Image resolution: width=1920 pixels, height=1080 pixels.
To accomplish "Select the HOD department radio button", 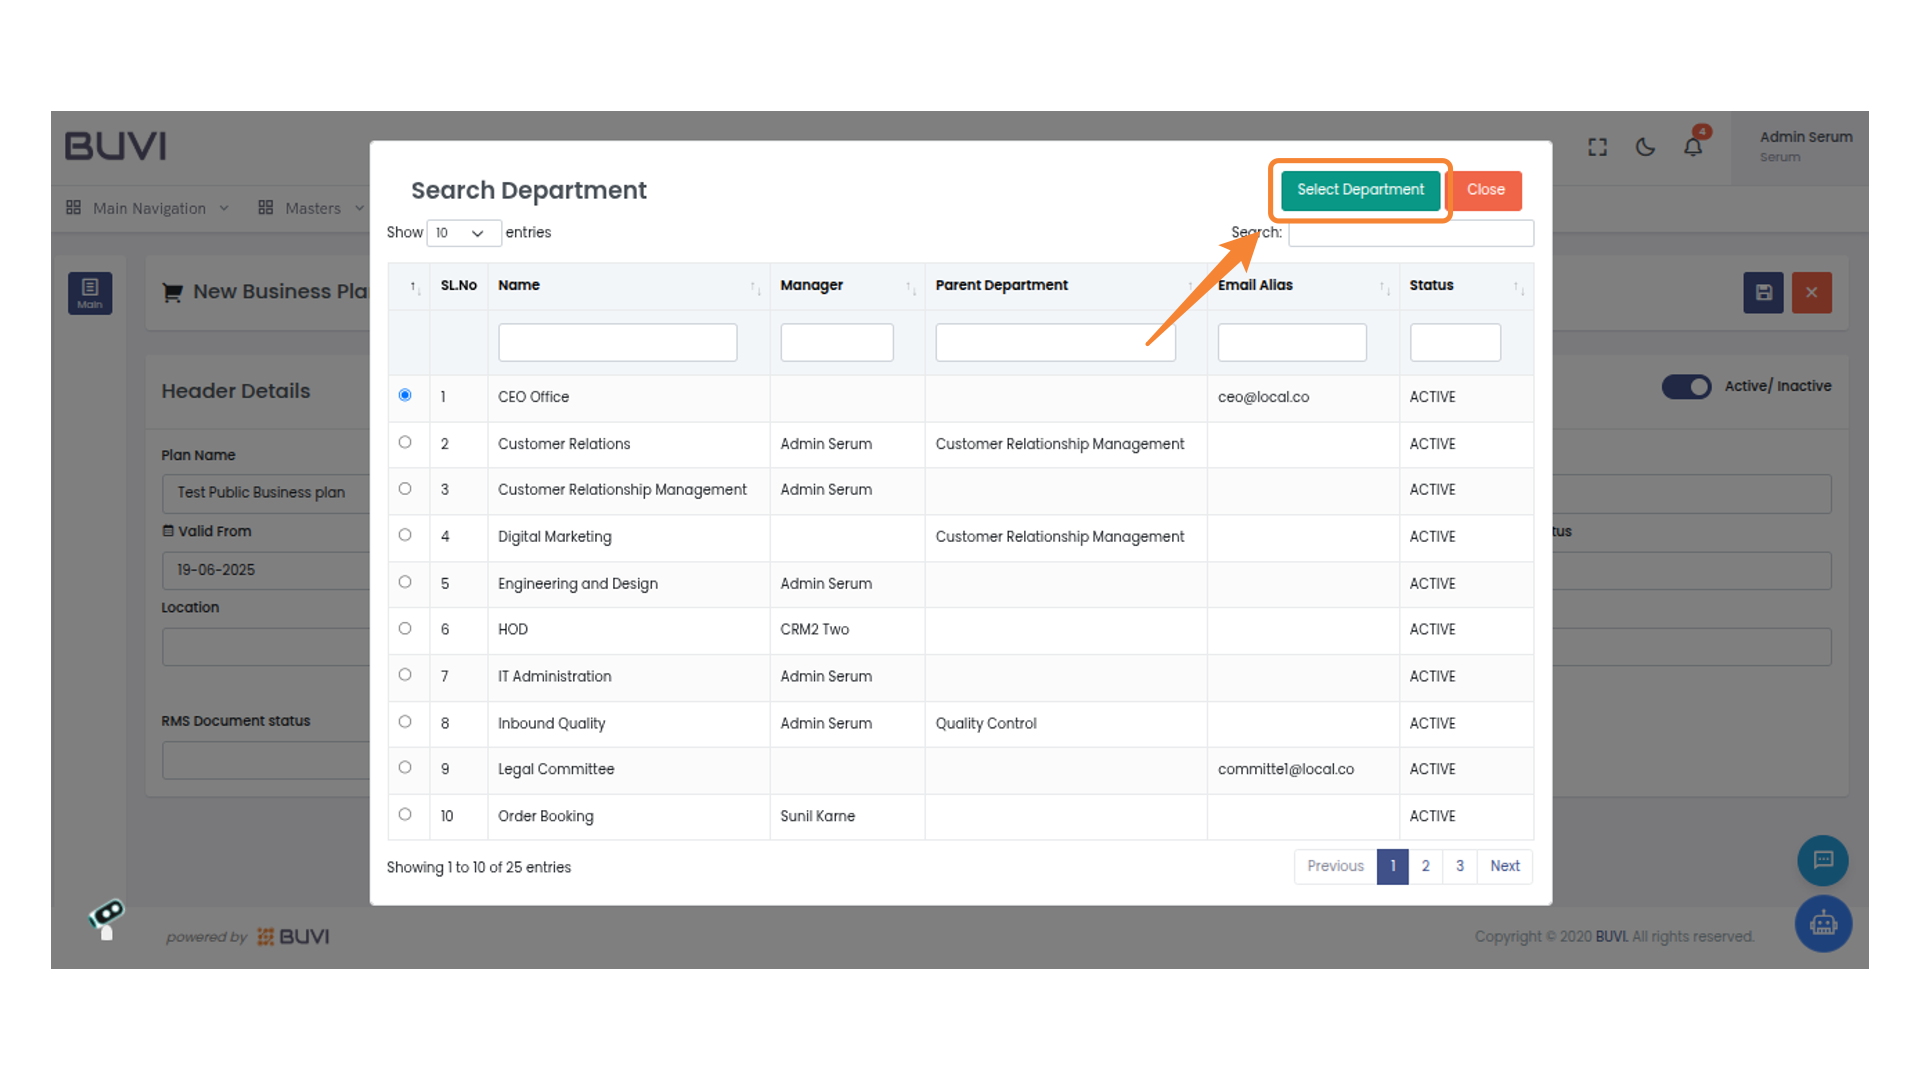I will (405, 628).
